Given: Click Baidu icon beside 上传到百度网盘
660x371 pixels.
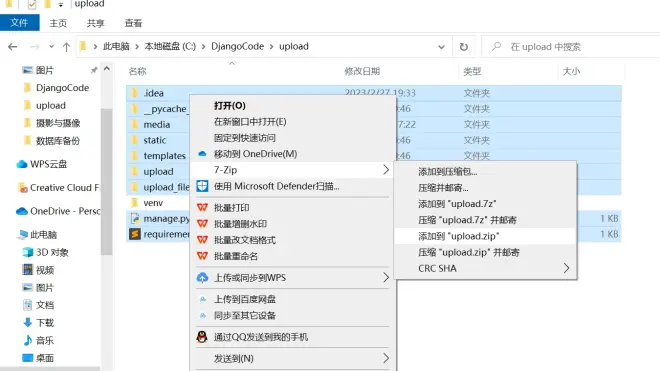Looking at the screenshot, I should (202, 299).
